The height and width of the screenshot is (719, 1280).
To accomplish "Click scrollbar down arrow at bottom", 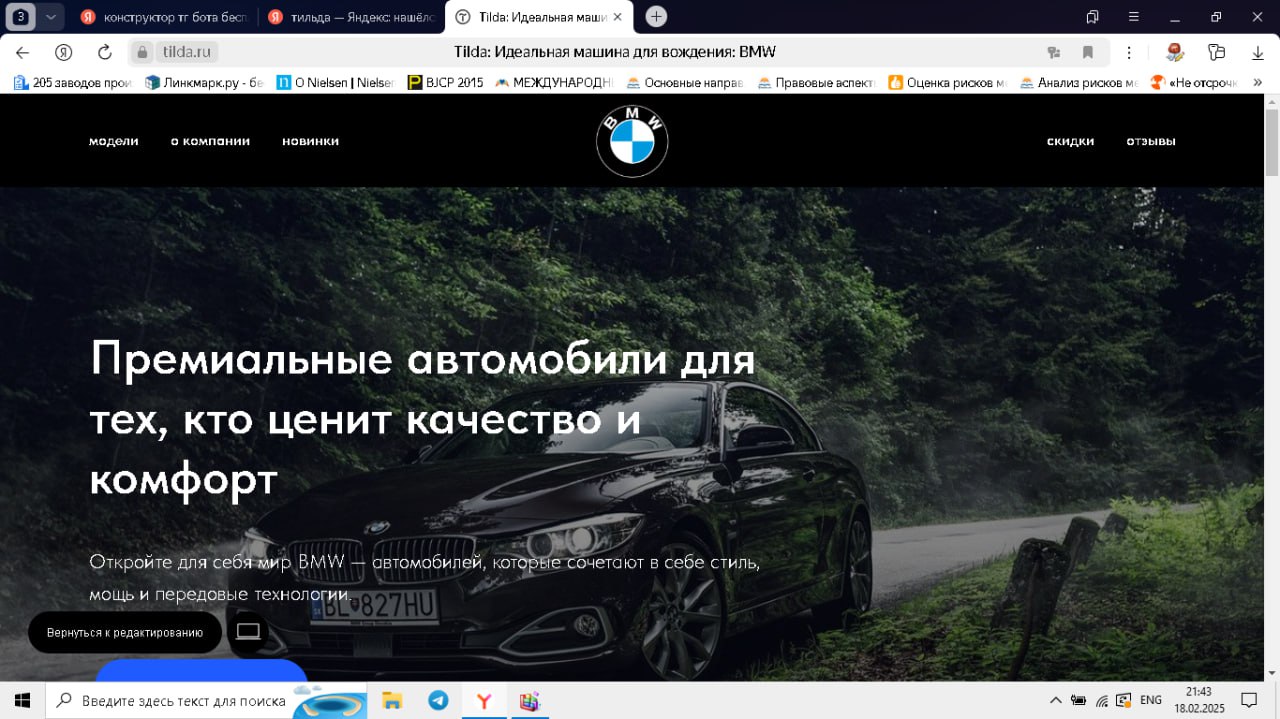I will 1272,672.
